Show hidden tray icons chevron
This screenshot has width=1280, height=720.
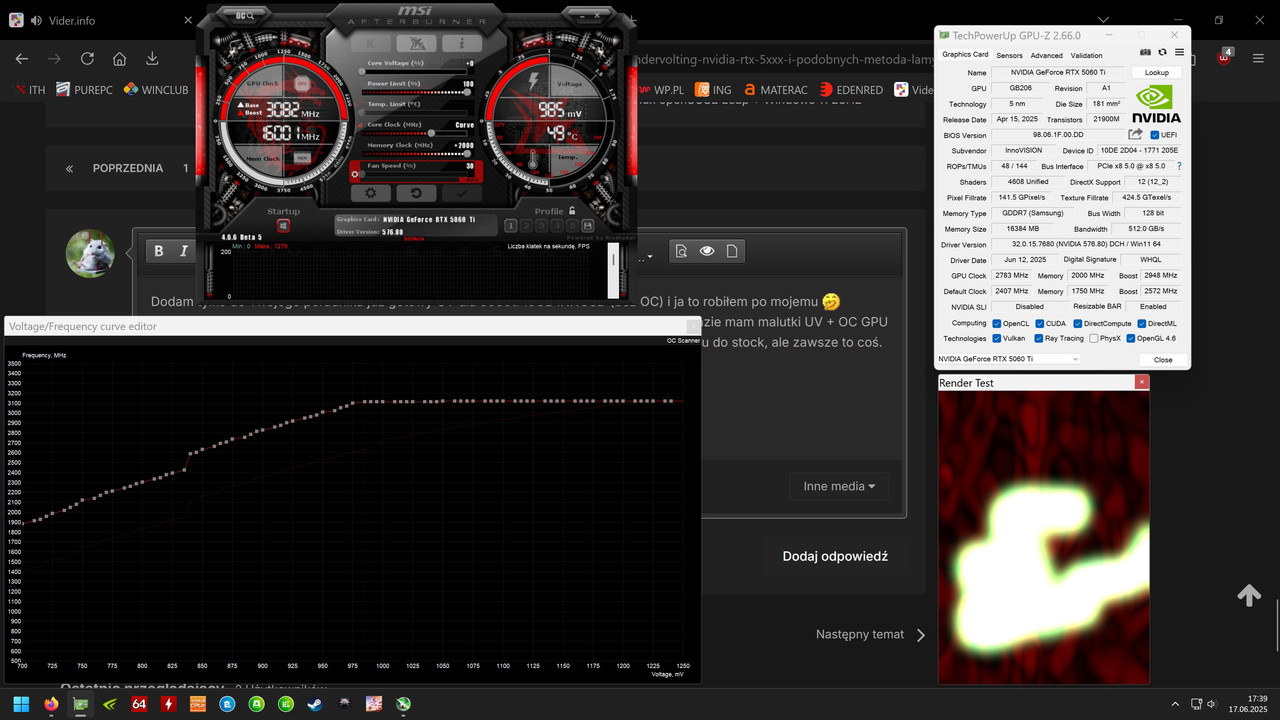[x=1175, y=704]
